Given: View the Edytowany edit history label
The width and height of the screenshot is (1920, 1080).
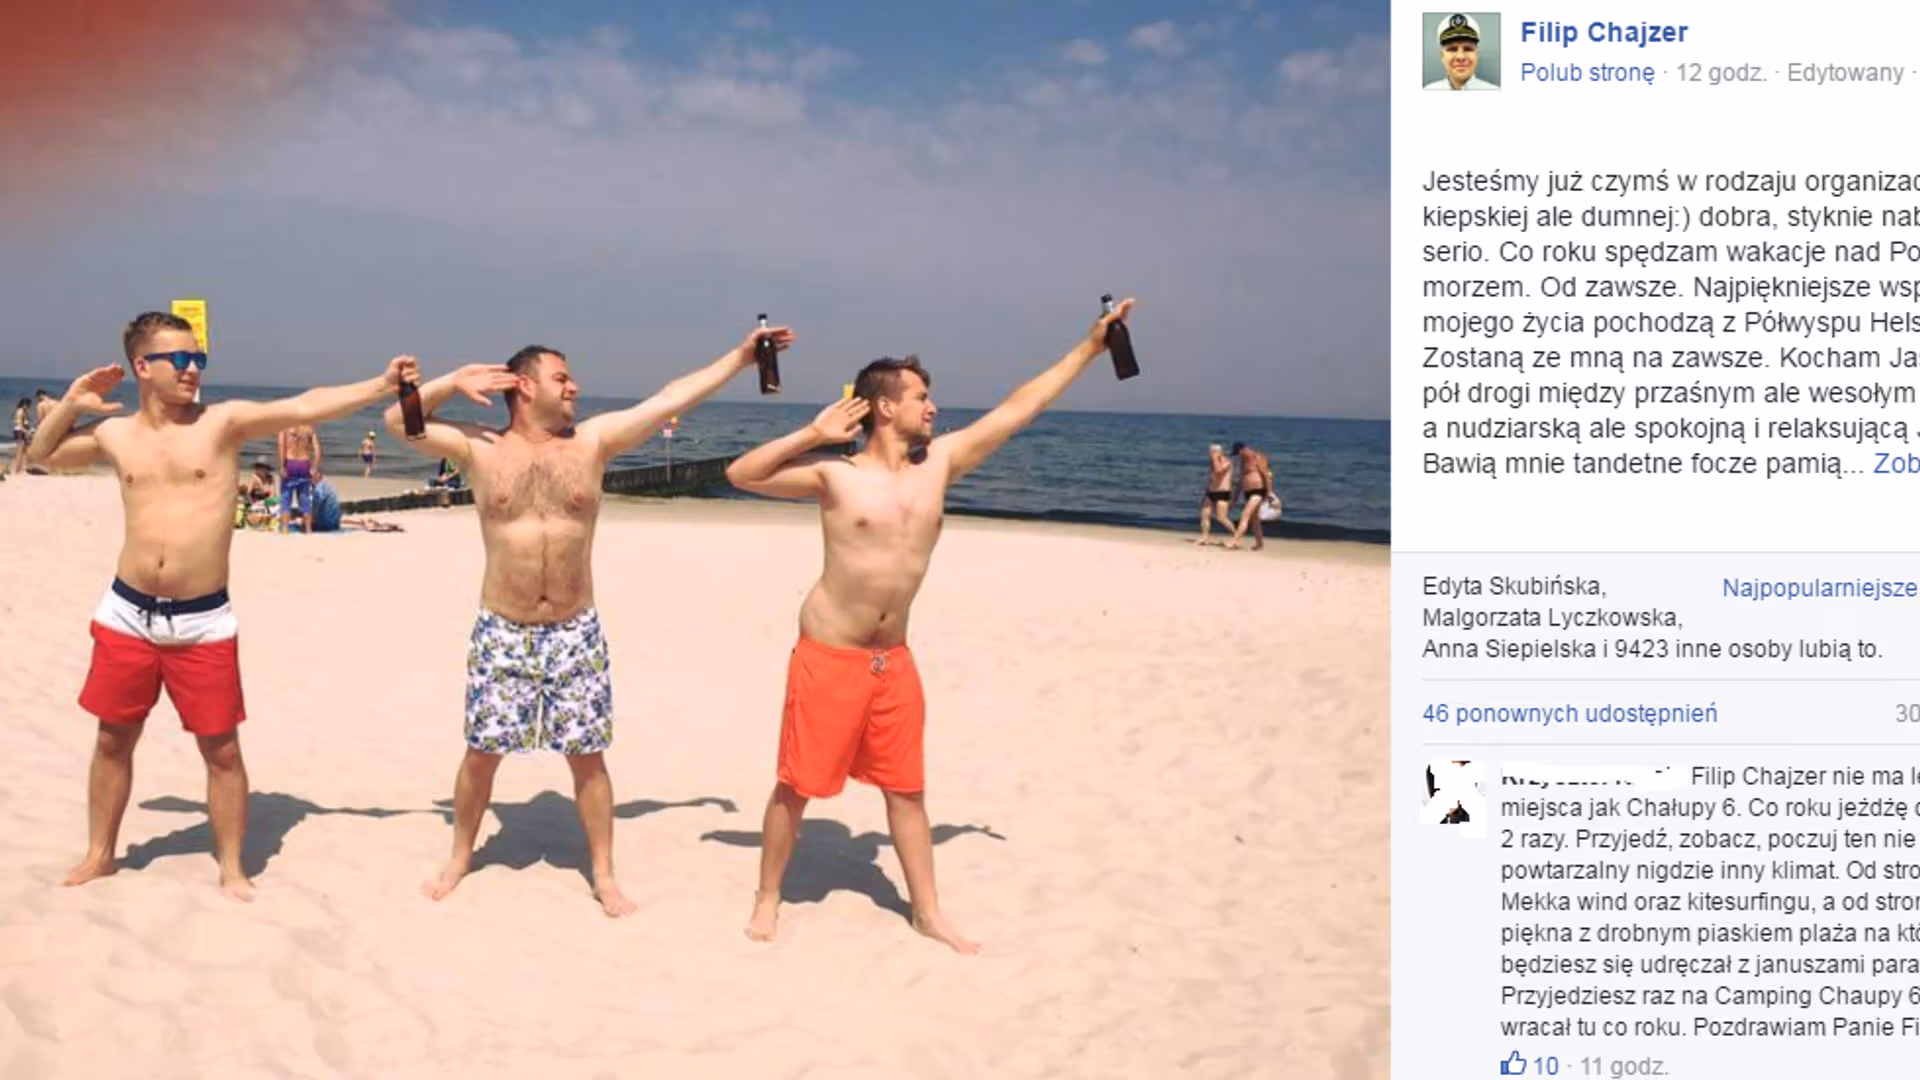Looking at the screenshot, I should [1845, 73].
